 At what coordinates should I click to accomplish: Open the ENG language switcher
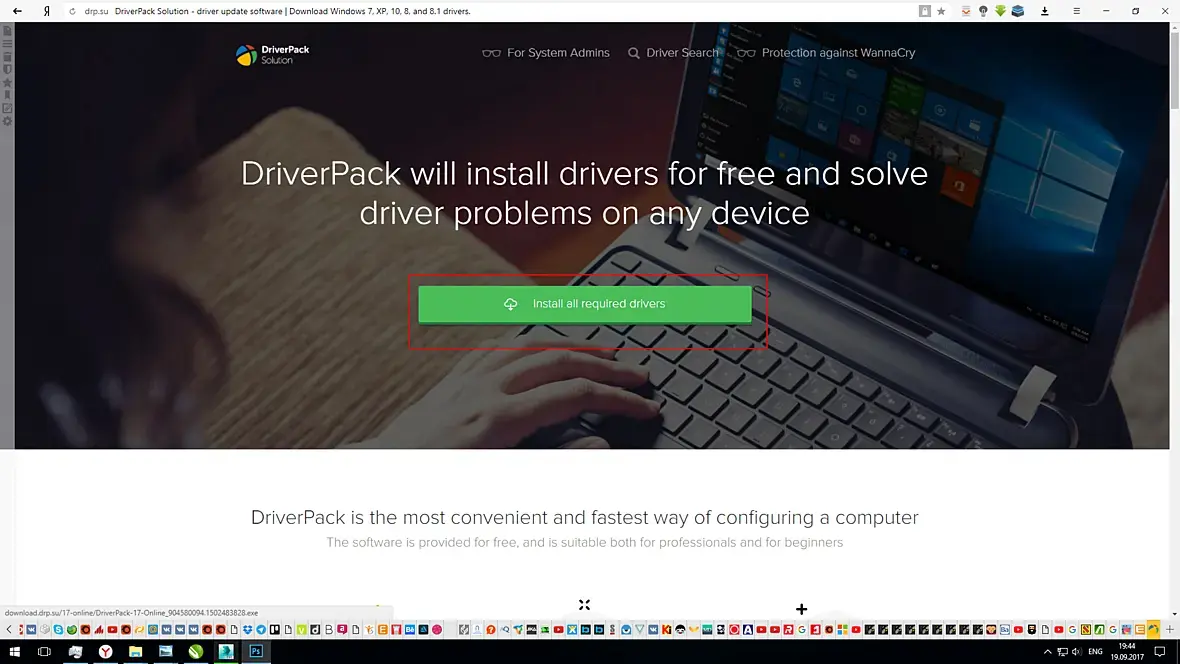(x=1096, y=651)
